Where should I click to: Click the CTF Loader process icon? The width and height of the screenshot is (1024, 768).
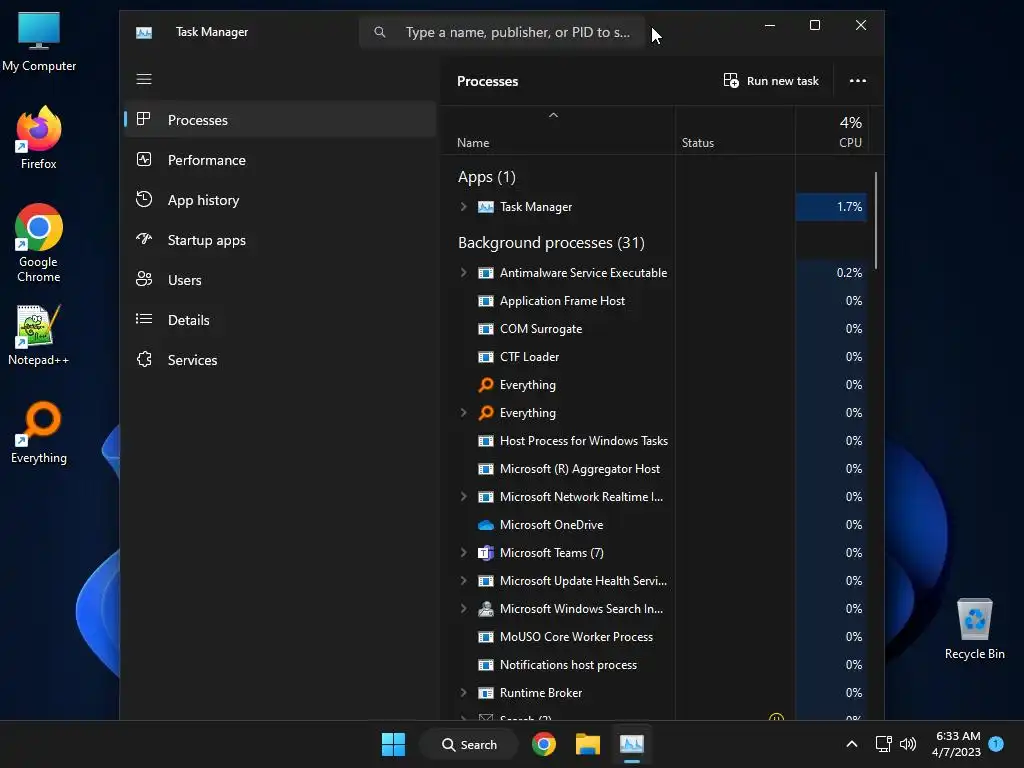tap(485, 357)
